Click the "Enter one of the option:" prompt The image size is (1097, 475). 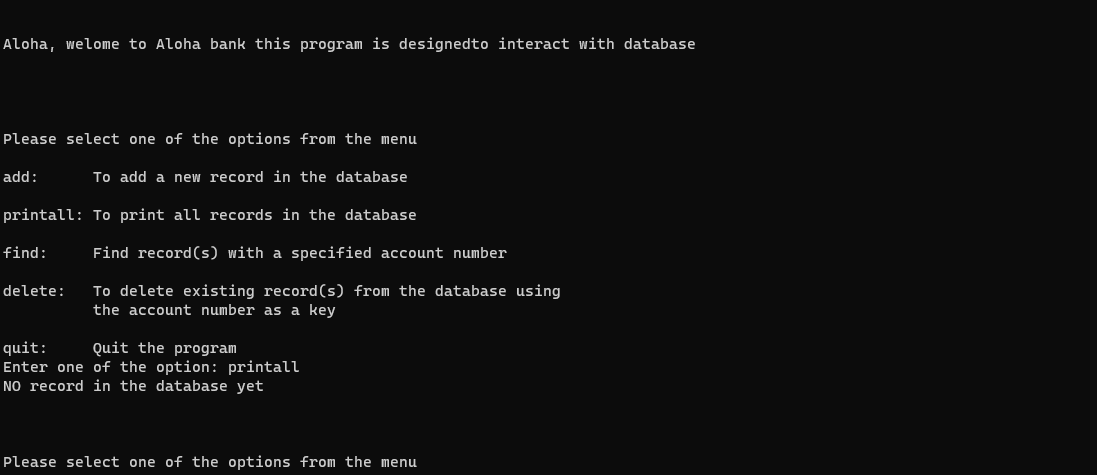pos(111,368)
